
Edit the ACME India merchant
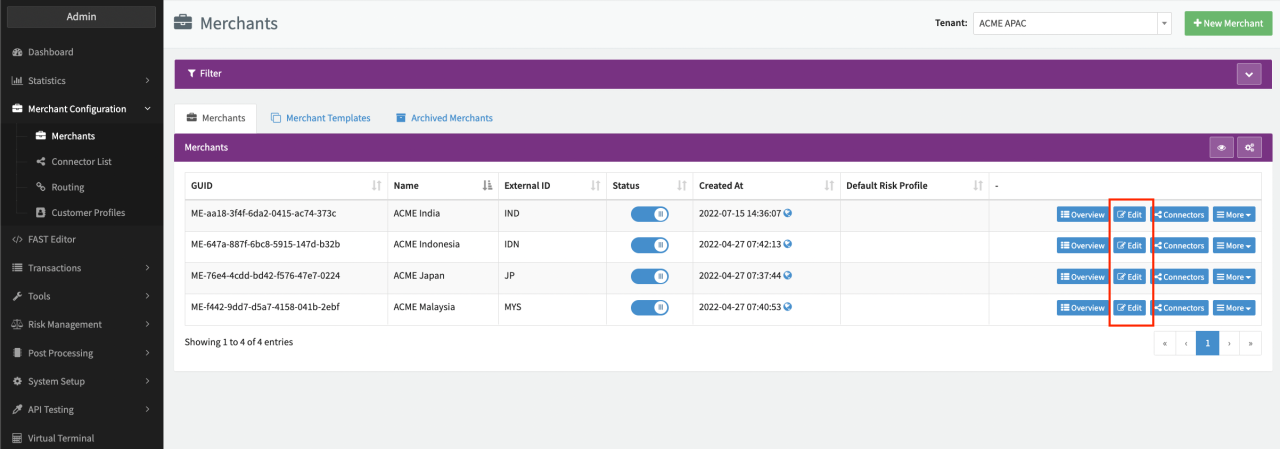pyautogui.click(x=1130, y=214)
